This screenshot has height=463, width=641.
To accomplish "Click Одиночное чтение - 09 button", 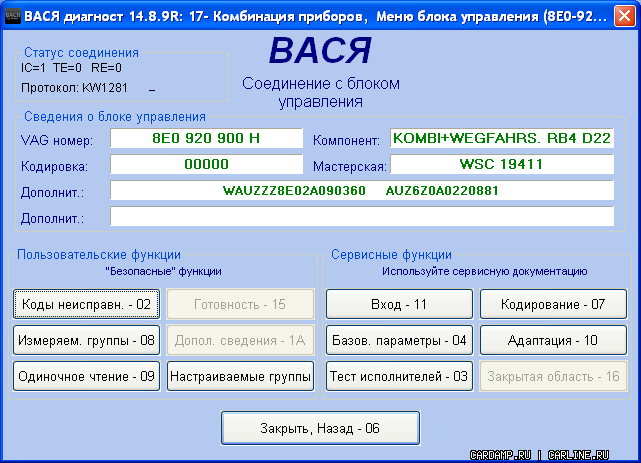I will click(86, 376).
